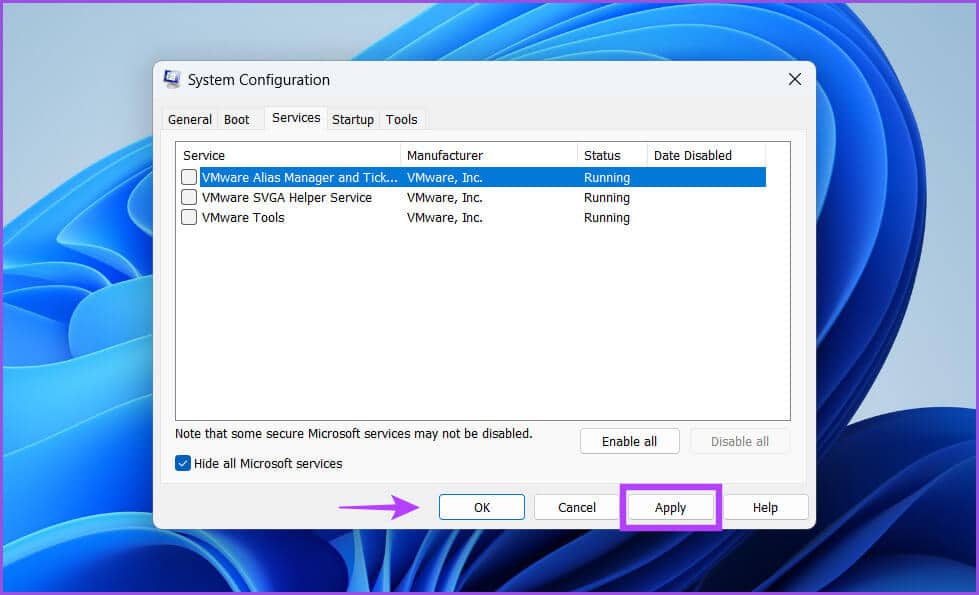Tick the VMware SVGA Helper Service checkbox

[x=189, y=197]
